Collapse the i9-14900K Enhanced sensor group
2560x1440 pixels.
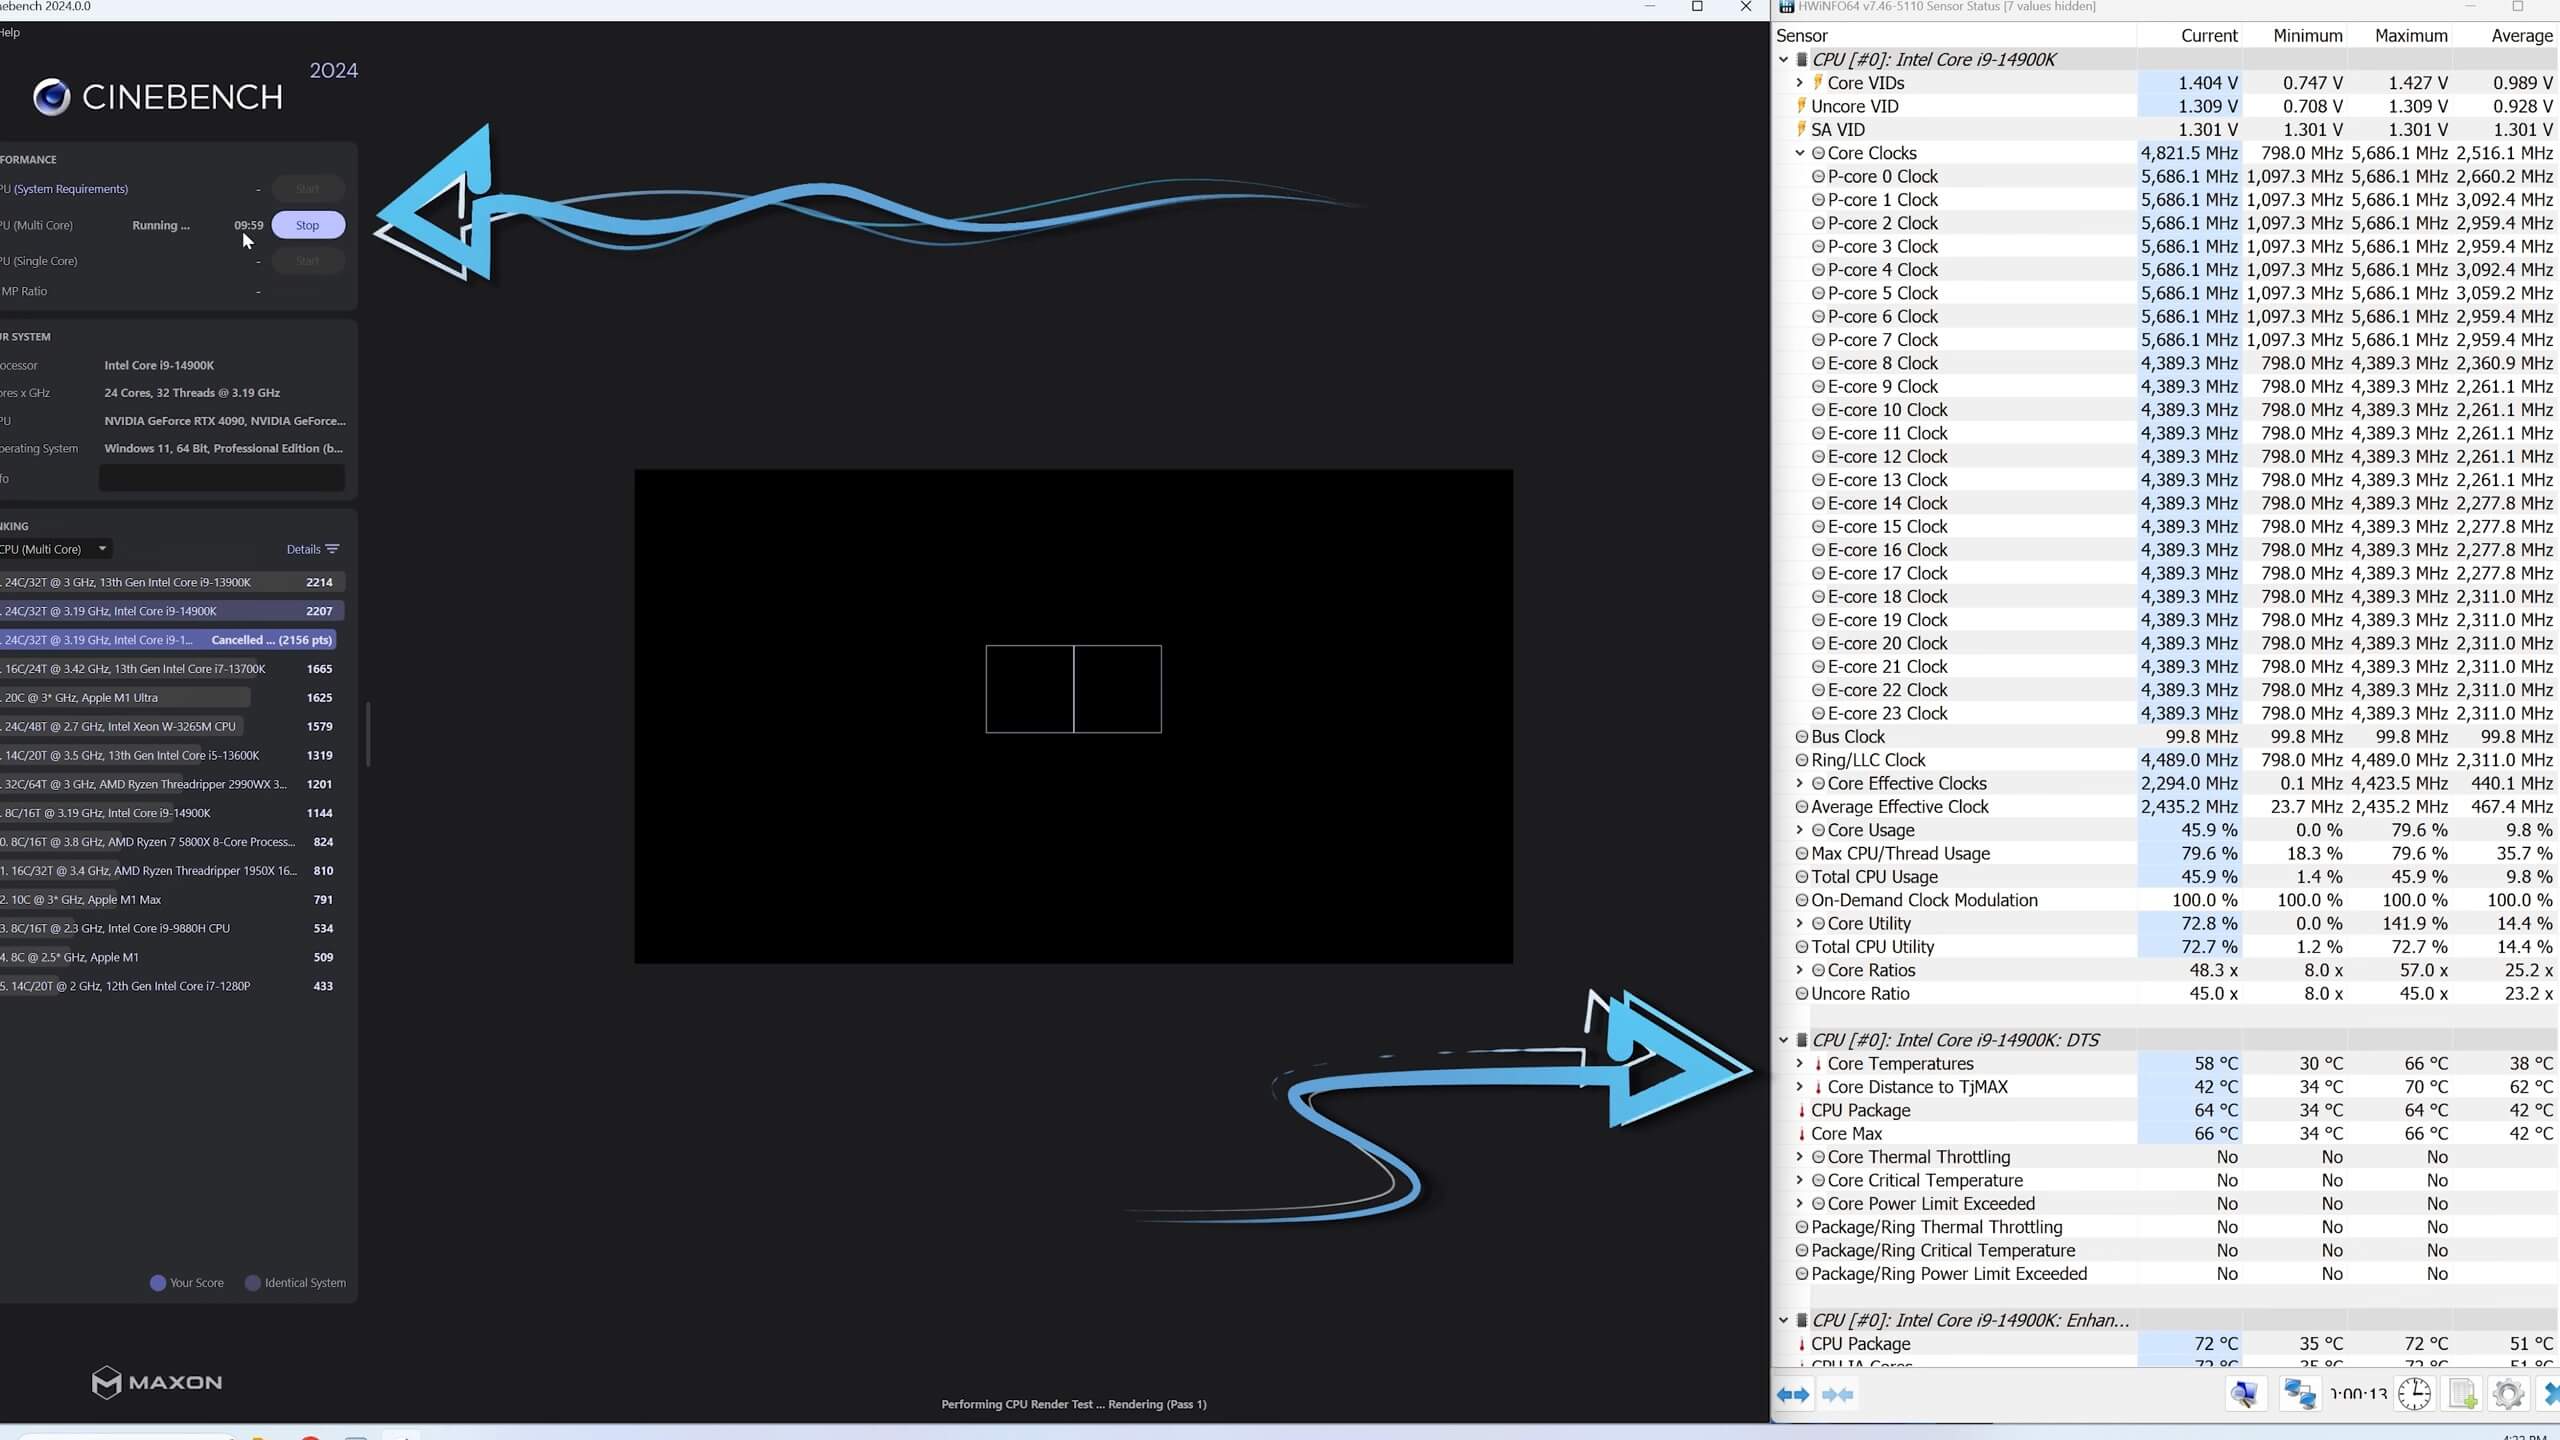(1784, 1320)
